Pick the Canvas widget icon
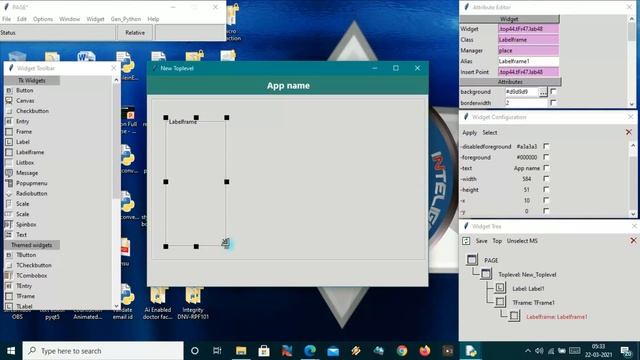 (x=9, y=100)
